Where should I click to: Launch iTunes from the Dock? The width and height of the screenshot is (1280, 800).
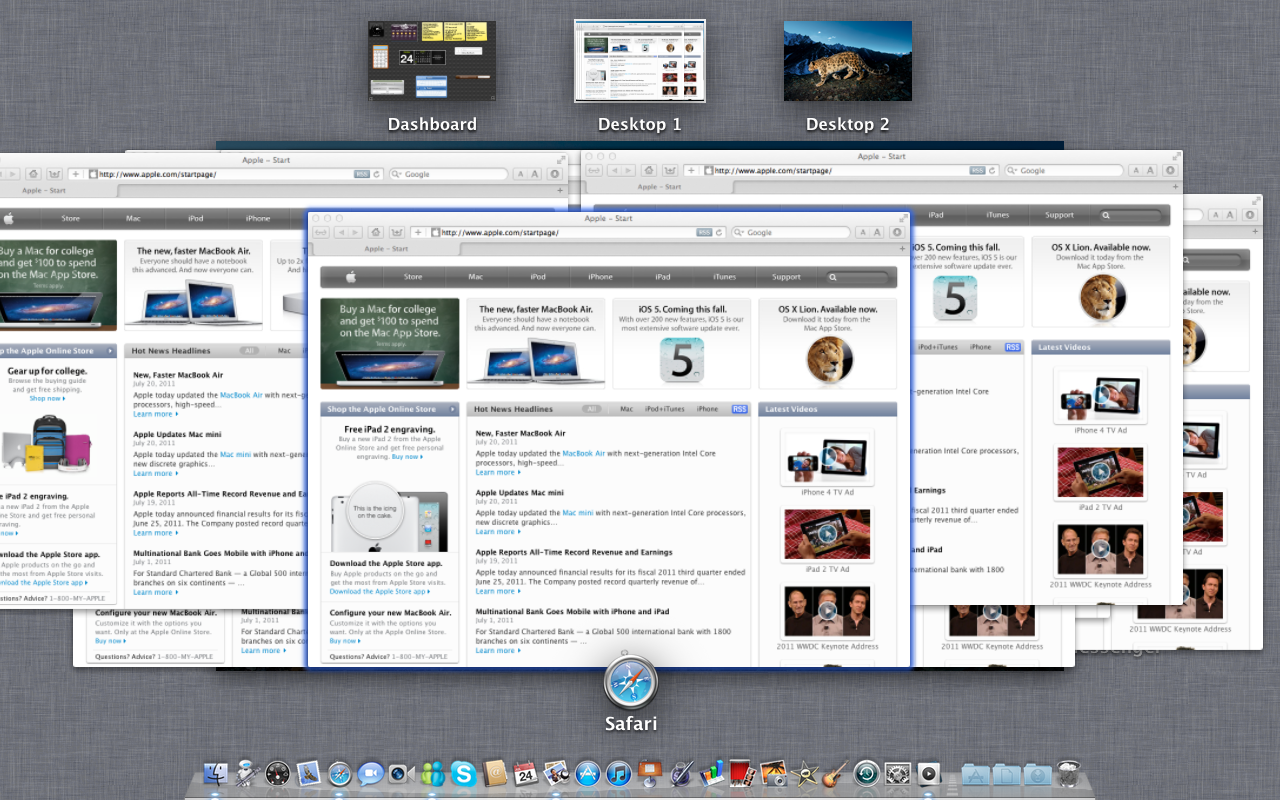tap(618, 773)
